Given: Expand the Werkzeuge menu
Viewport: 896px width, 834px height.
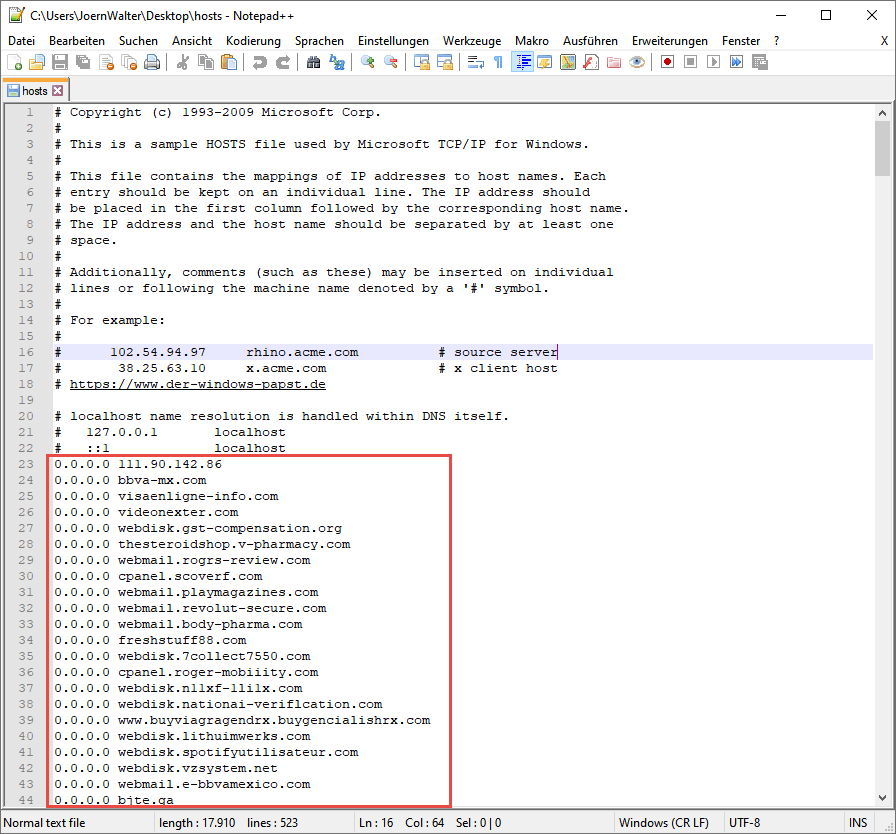Looking at the screenshot, I should click(x=472, y=41).
